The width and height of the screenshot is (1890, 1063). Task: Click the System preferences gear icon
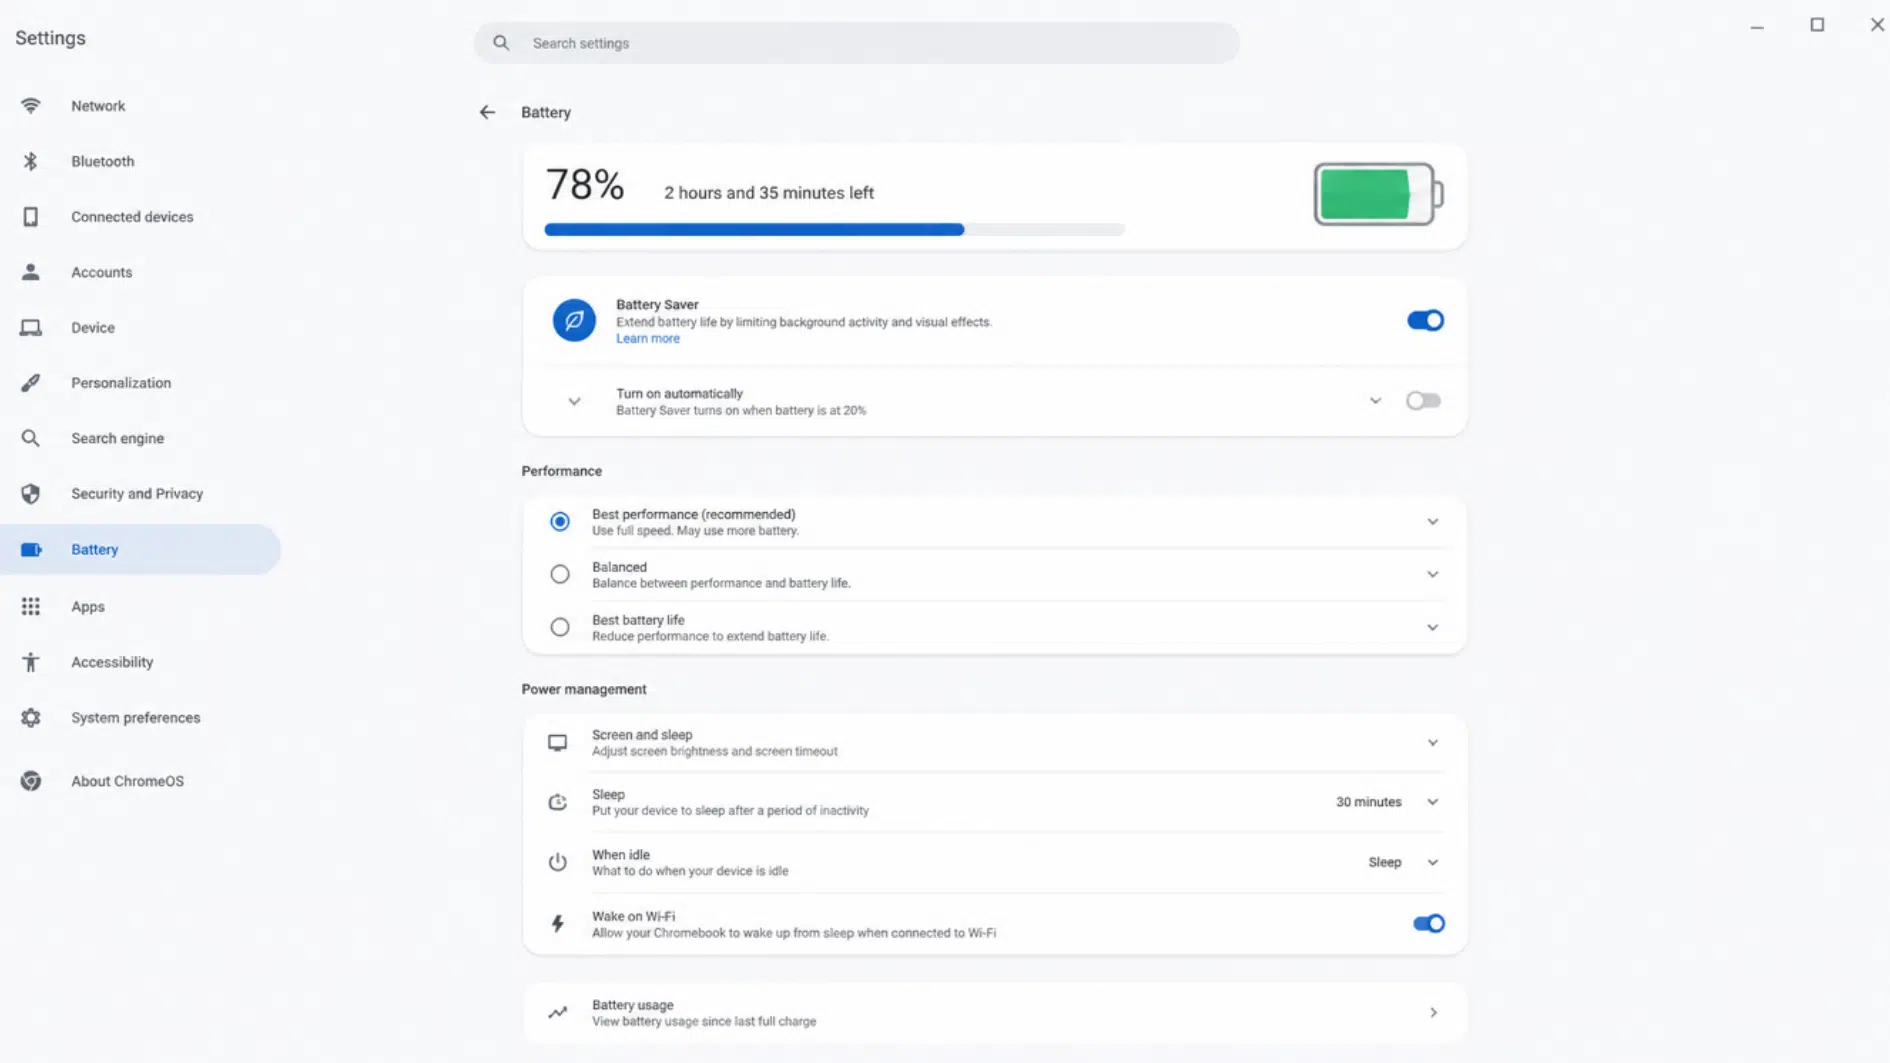pyautogui.click(x=31, y=718)
